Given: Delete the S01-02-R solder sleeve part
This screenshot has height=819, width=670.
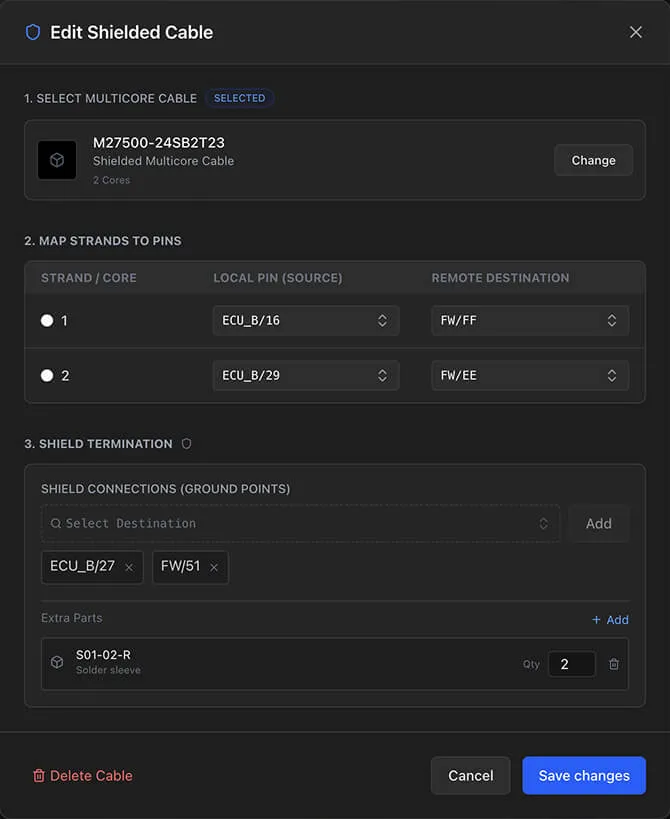Looking at the screenshot, I should [x=614, y=664].
